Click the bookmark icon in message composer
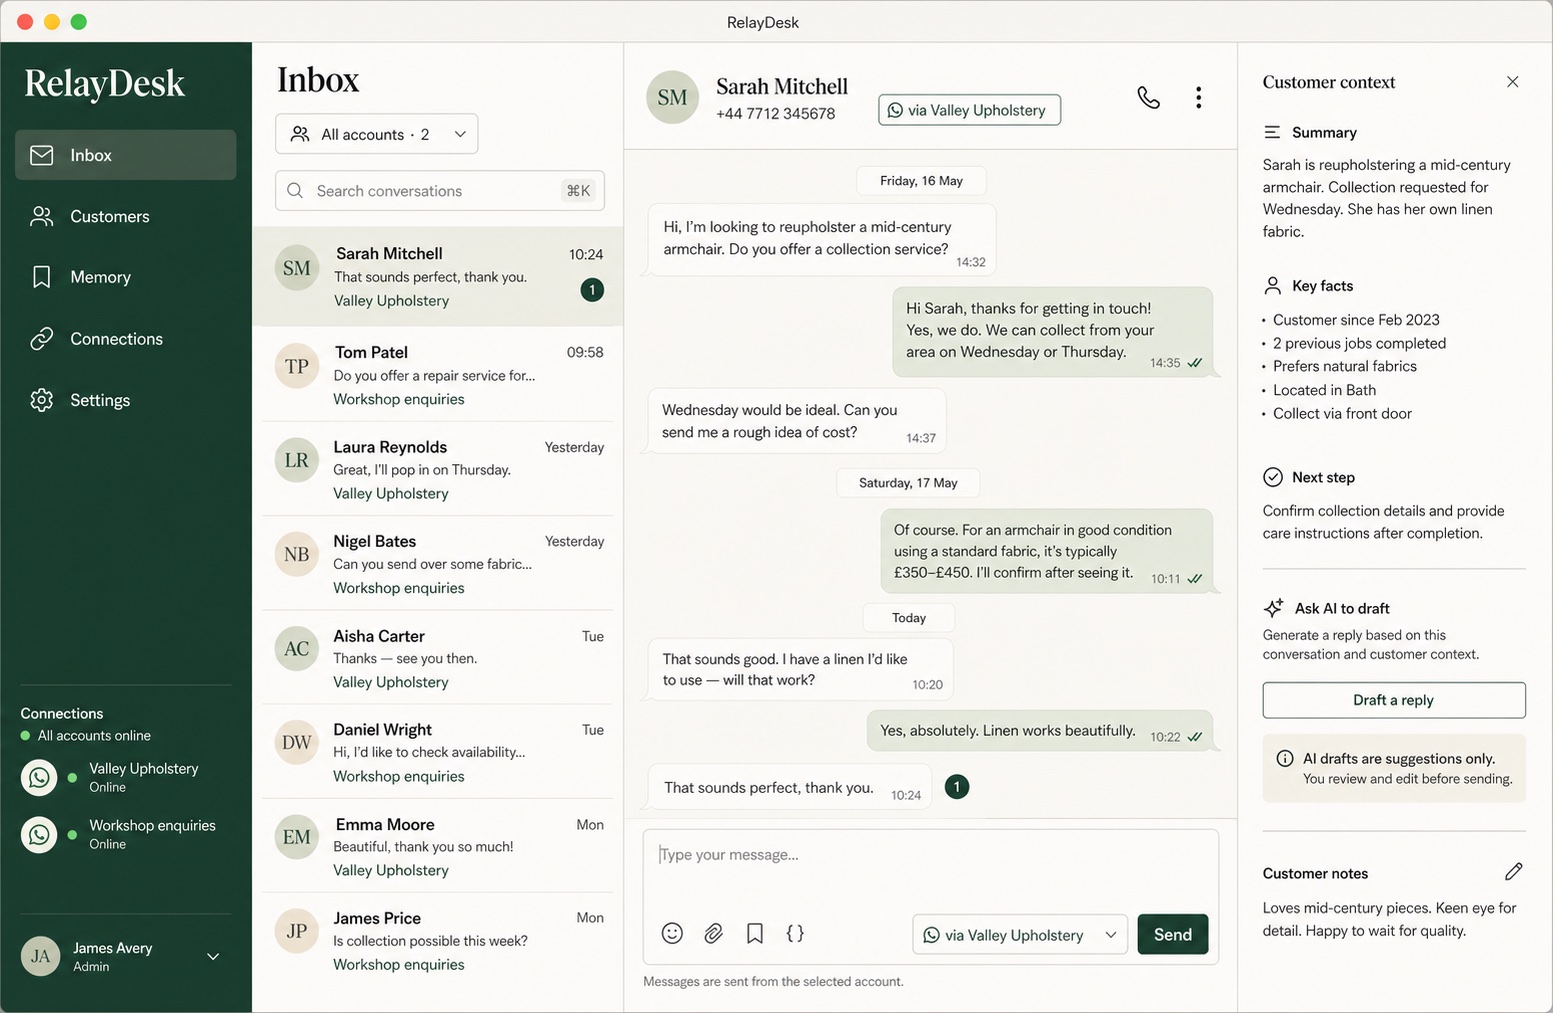Image resolution: width=1553 pixels, height=1013 pixels. 755,933
